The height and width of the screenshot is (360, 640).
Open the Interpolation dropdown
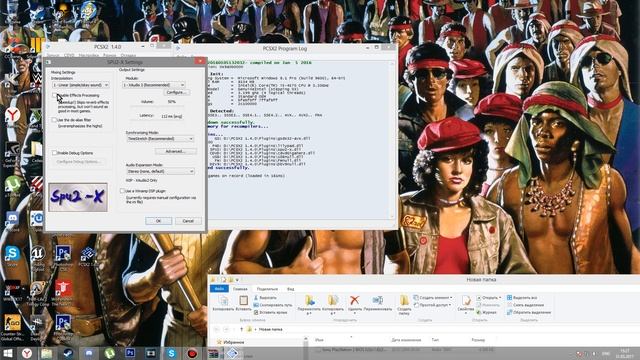click(x=80, y=85)
